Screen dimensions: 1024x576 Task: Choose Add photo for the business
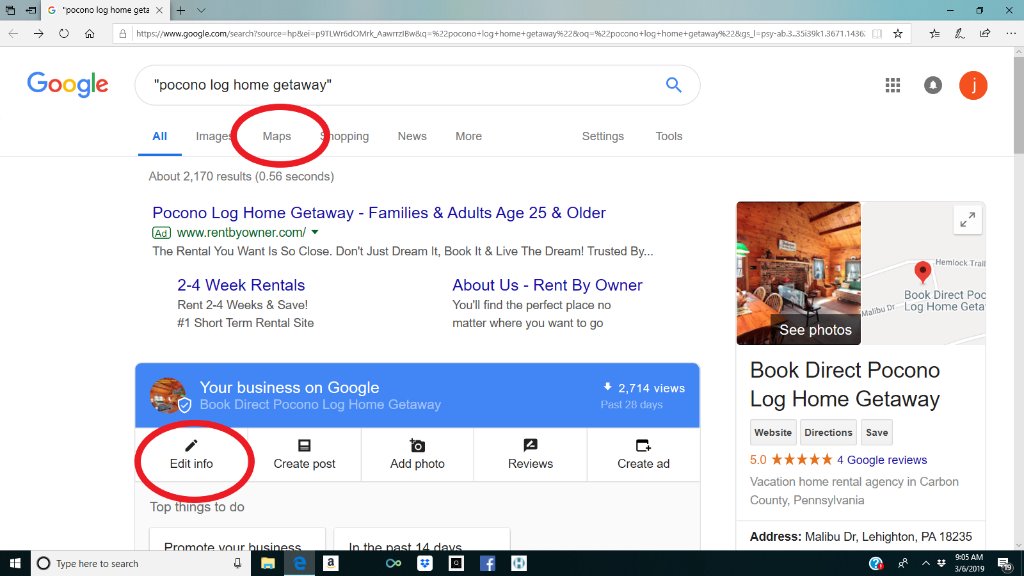tap(417, 454)
